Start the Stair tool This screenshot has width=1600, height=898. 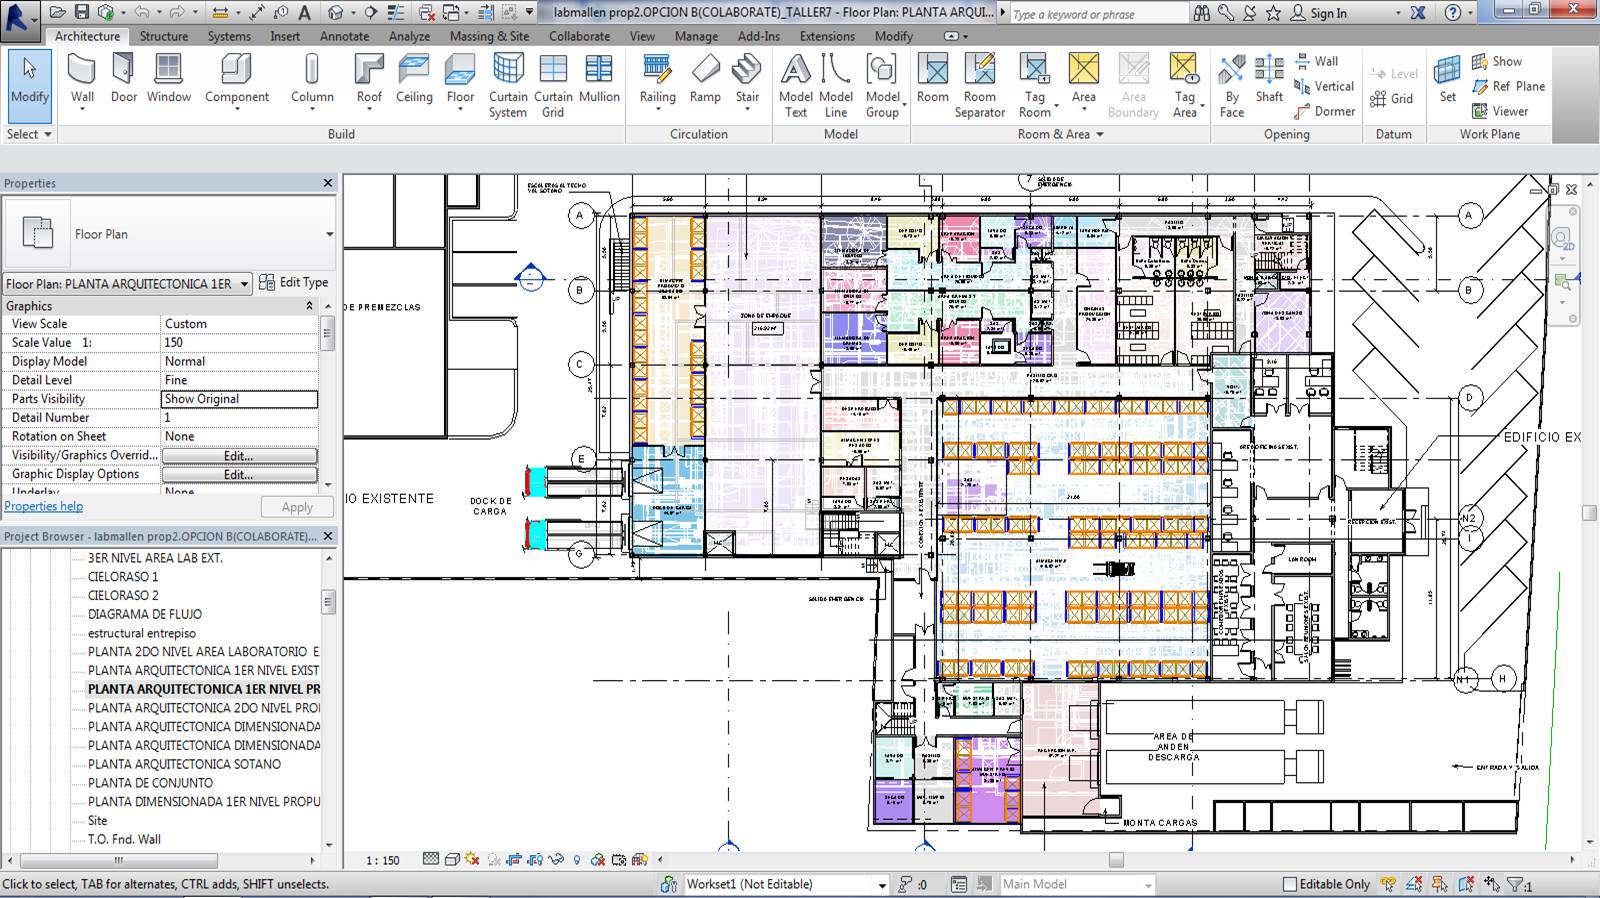747,80
